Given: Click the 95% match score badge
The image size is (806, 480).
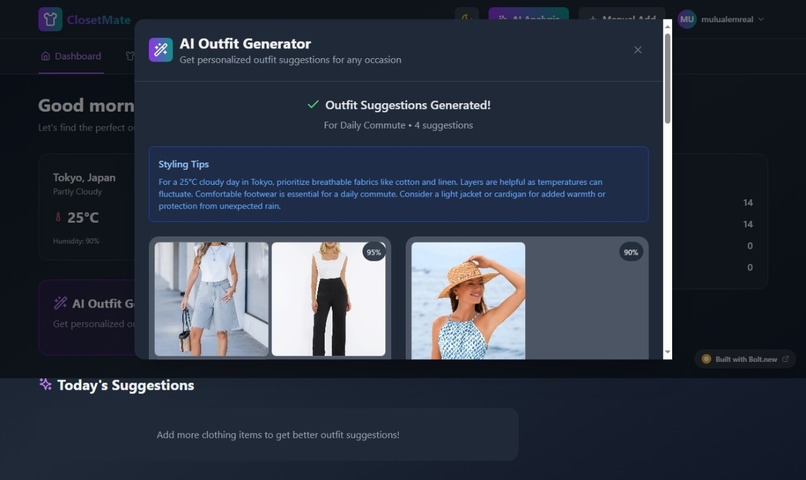Looking at the screenshot, I should (x=374, y=252).
